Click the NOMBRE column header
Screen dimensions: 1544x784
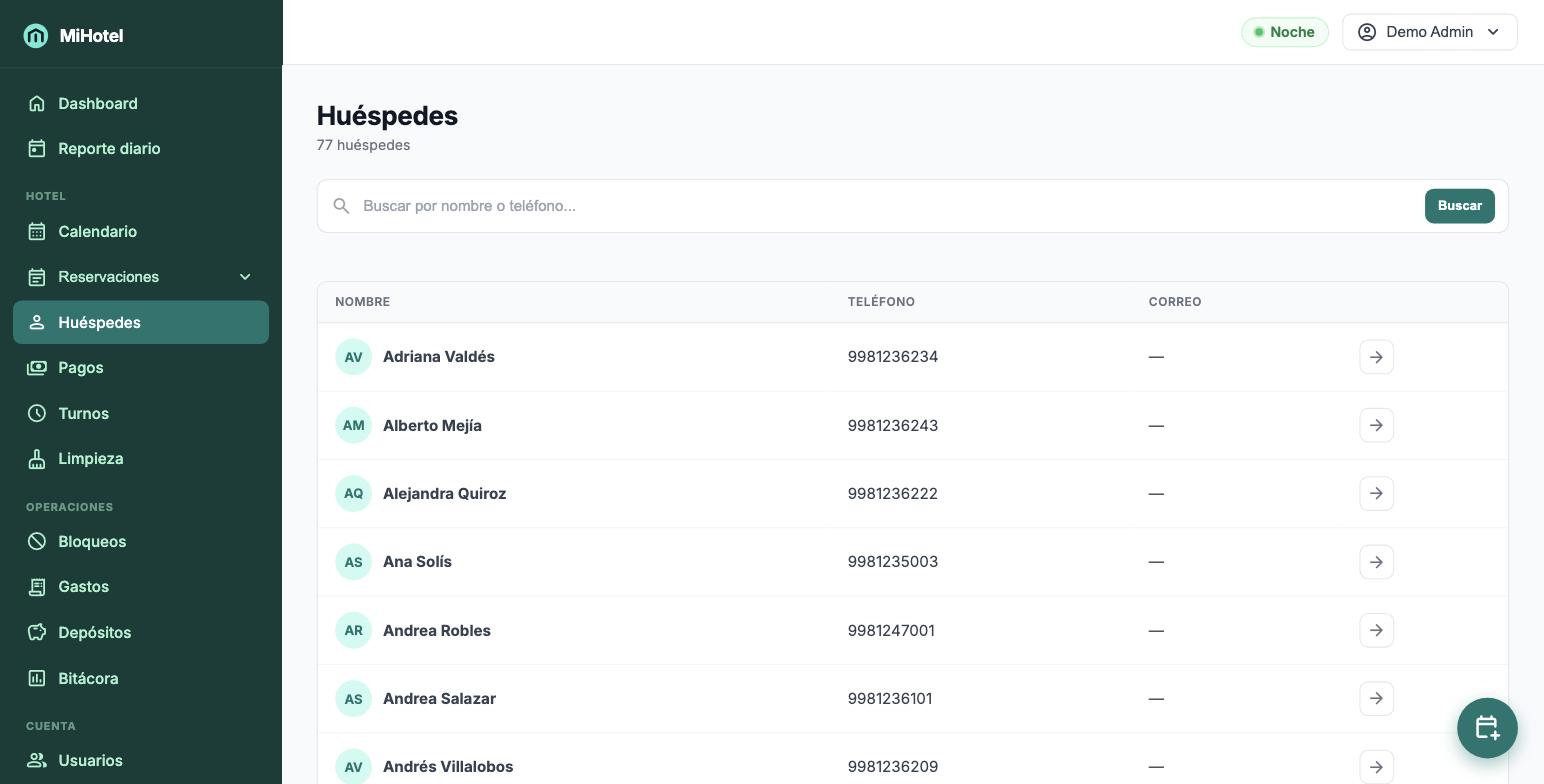coord(362,302)
